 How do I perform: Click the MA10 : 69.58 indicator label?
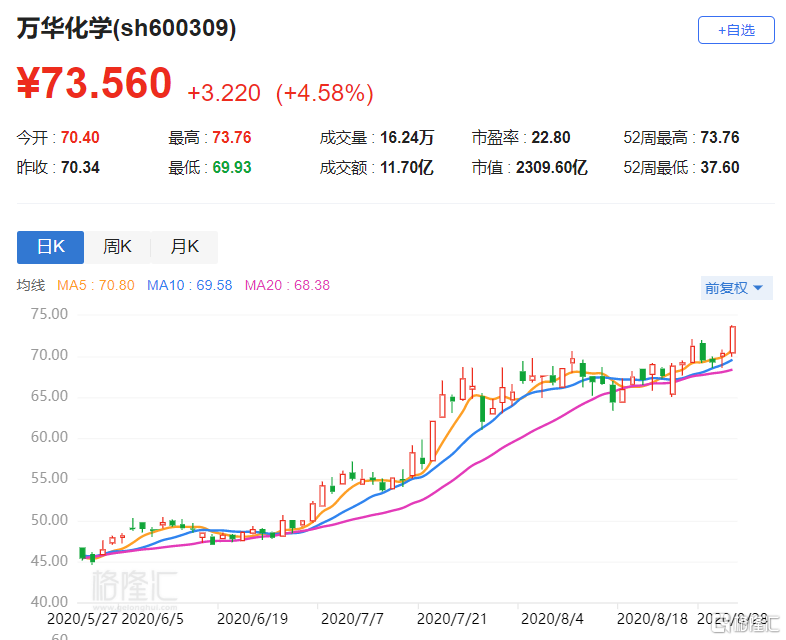pos(189,285)
